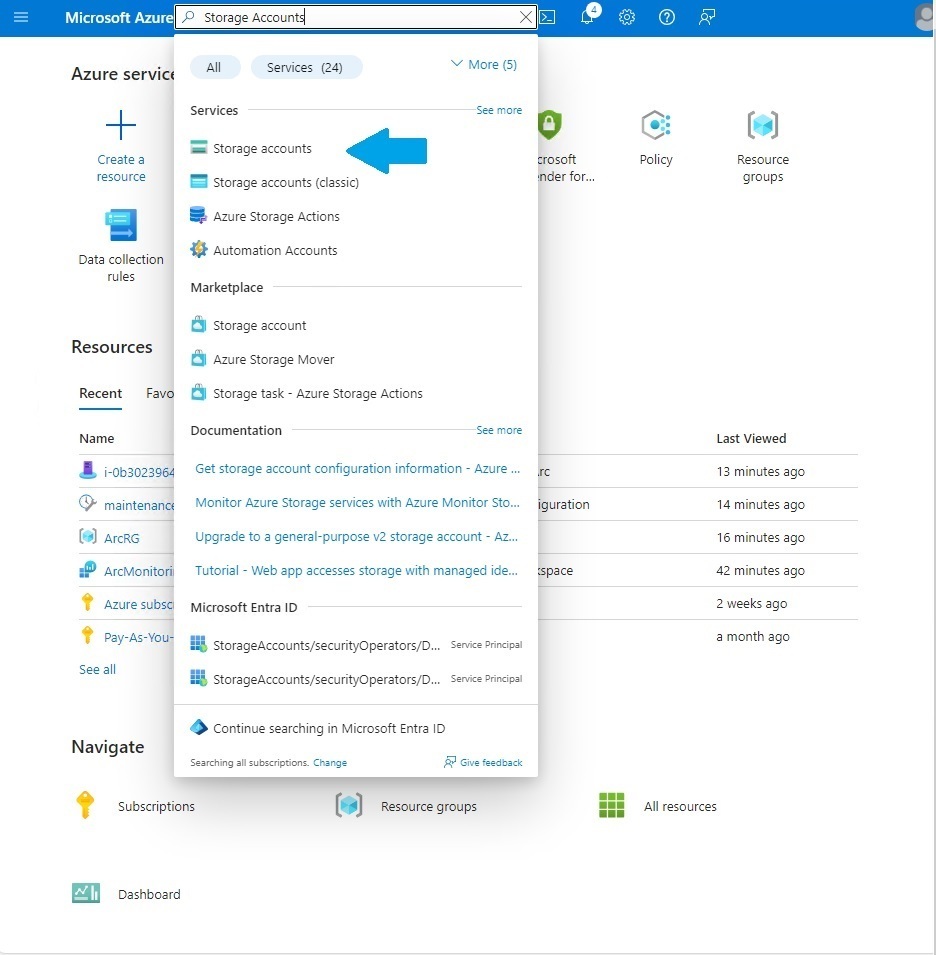Click inside the Storage Accounts search field
This screenshot has height=955, width=936.
(356, 17)
